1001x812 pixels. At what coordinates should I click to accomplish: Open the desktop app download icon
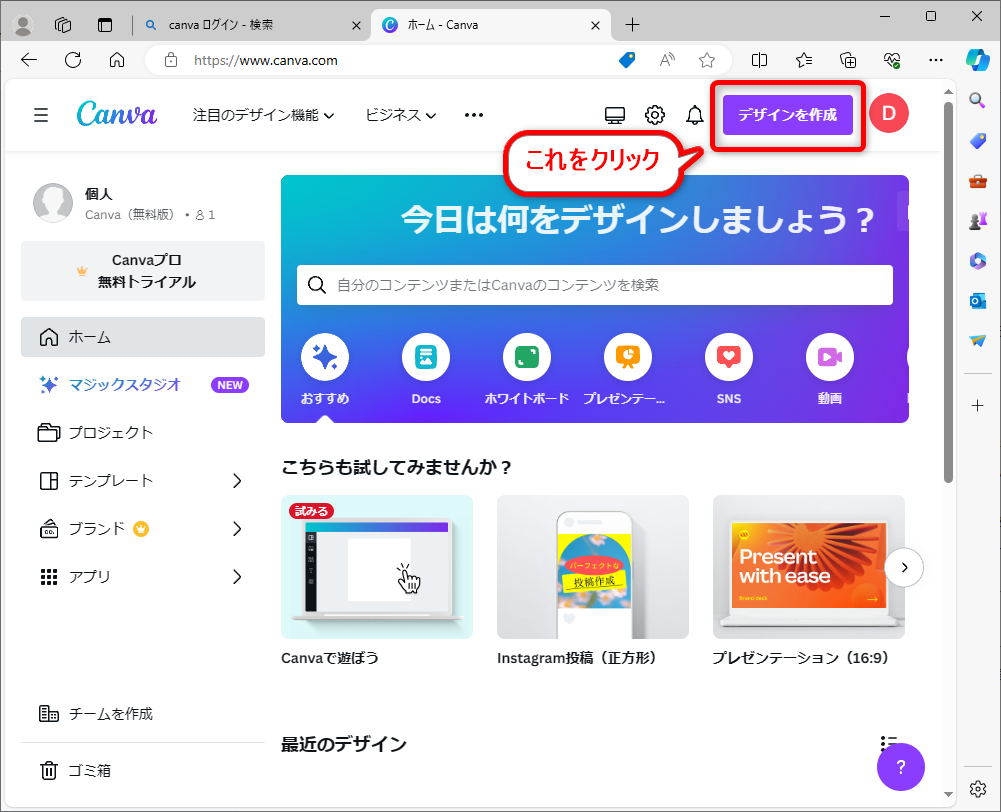pos(615,115)
